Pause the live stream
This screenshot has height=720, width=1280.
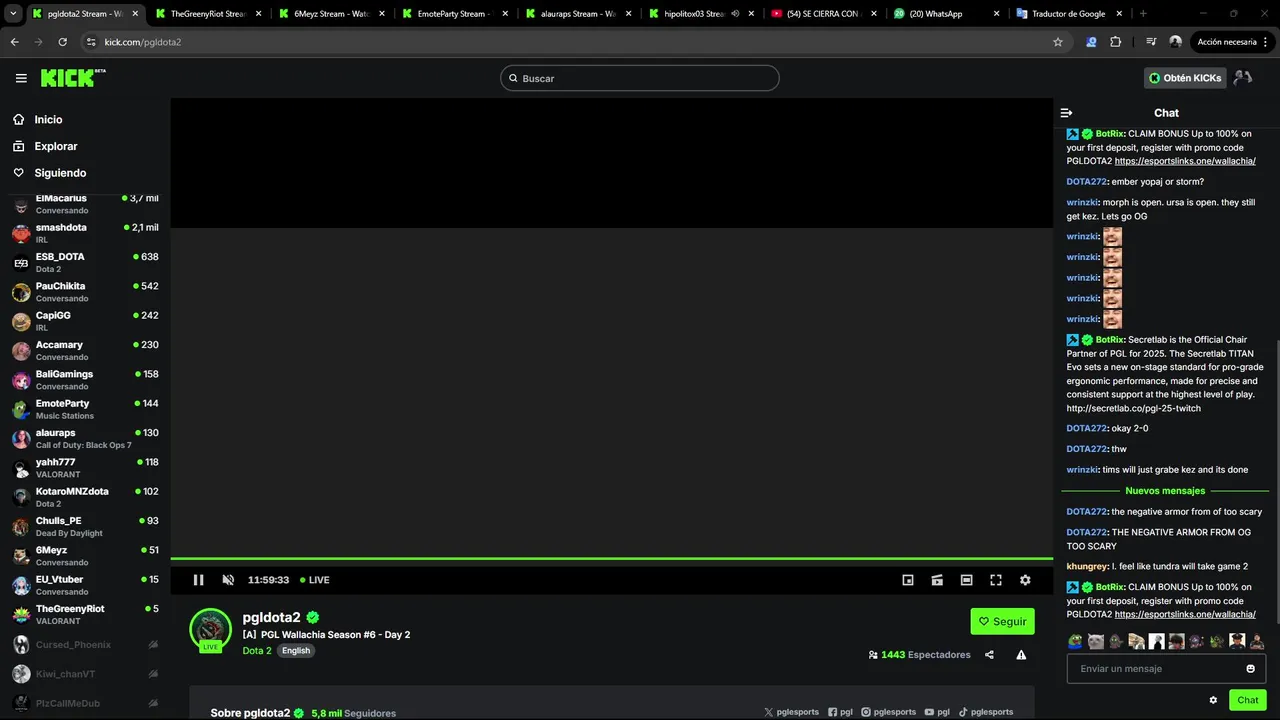coord(198,580)
